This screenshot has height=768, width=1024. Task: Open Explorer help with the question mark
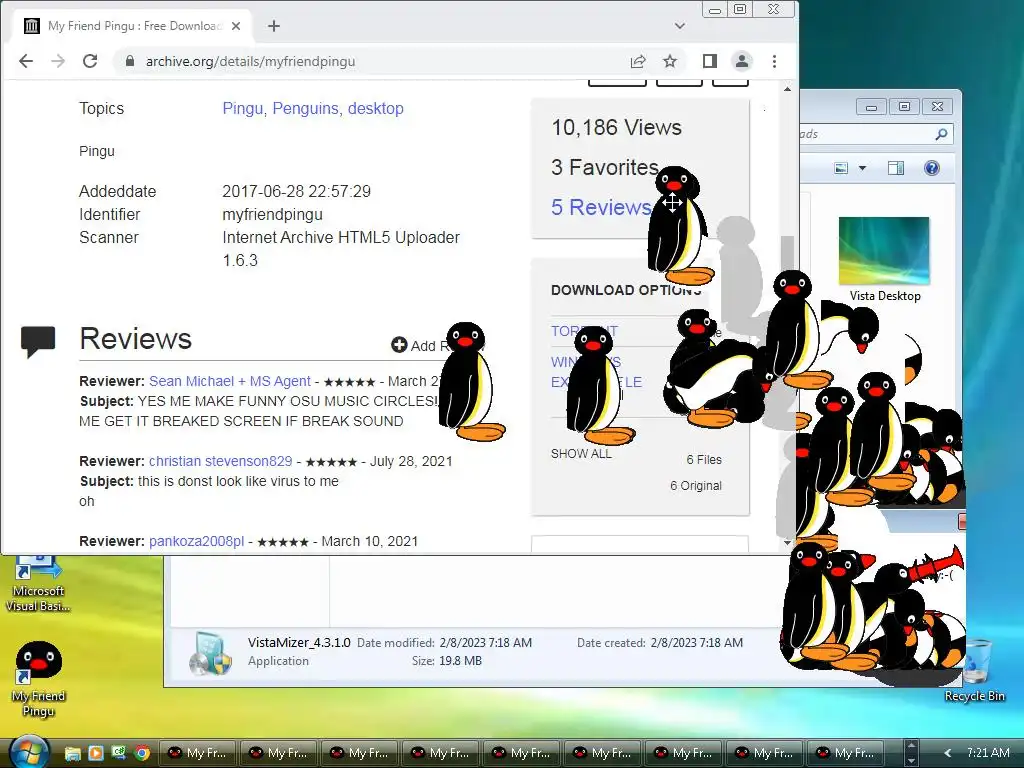[x=932, y=168]
